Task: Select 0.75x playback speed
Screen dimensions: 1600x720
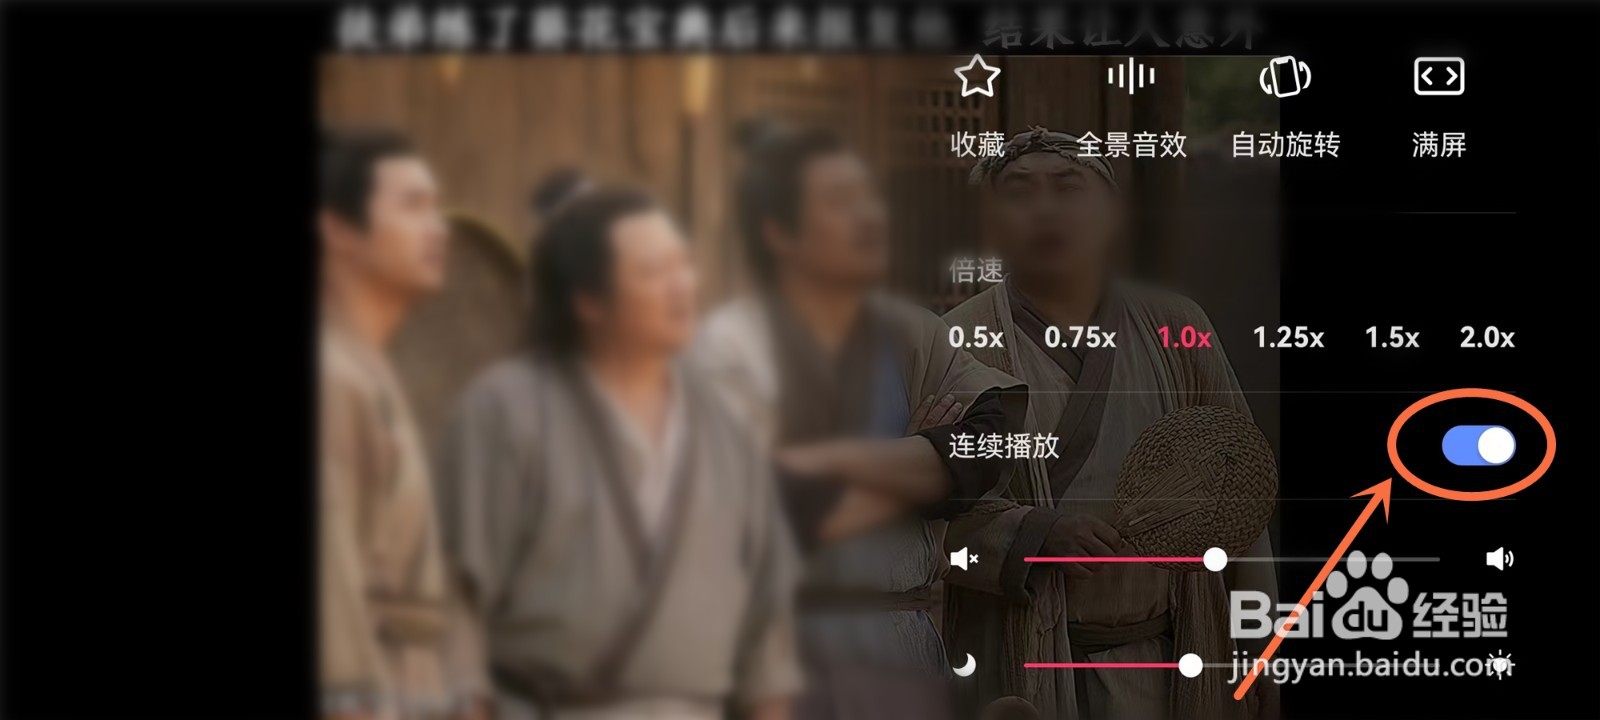Action: [1080, 338]
